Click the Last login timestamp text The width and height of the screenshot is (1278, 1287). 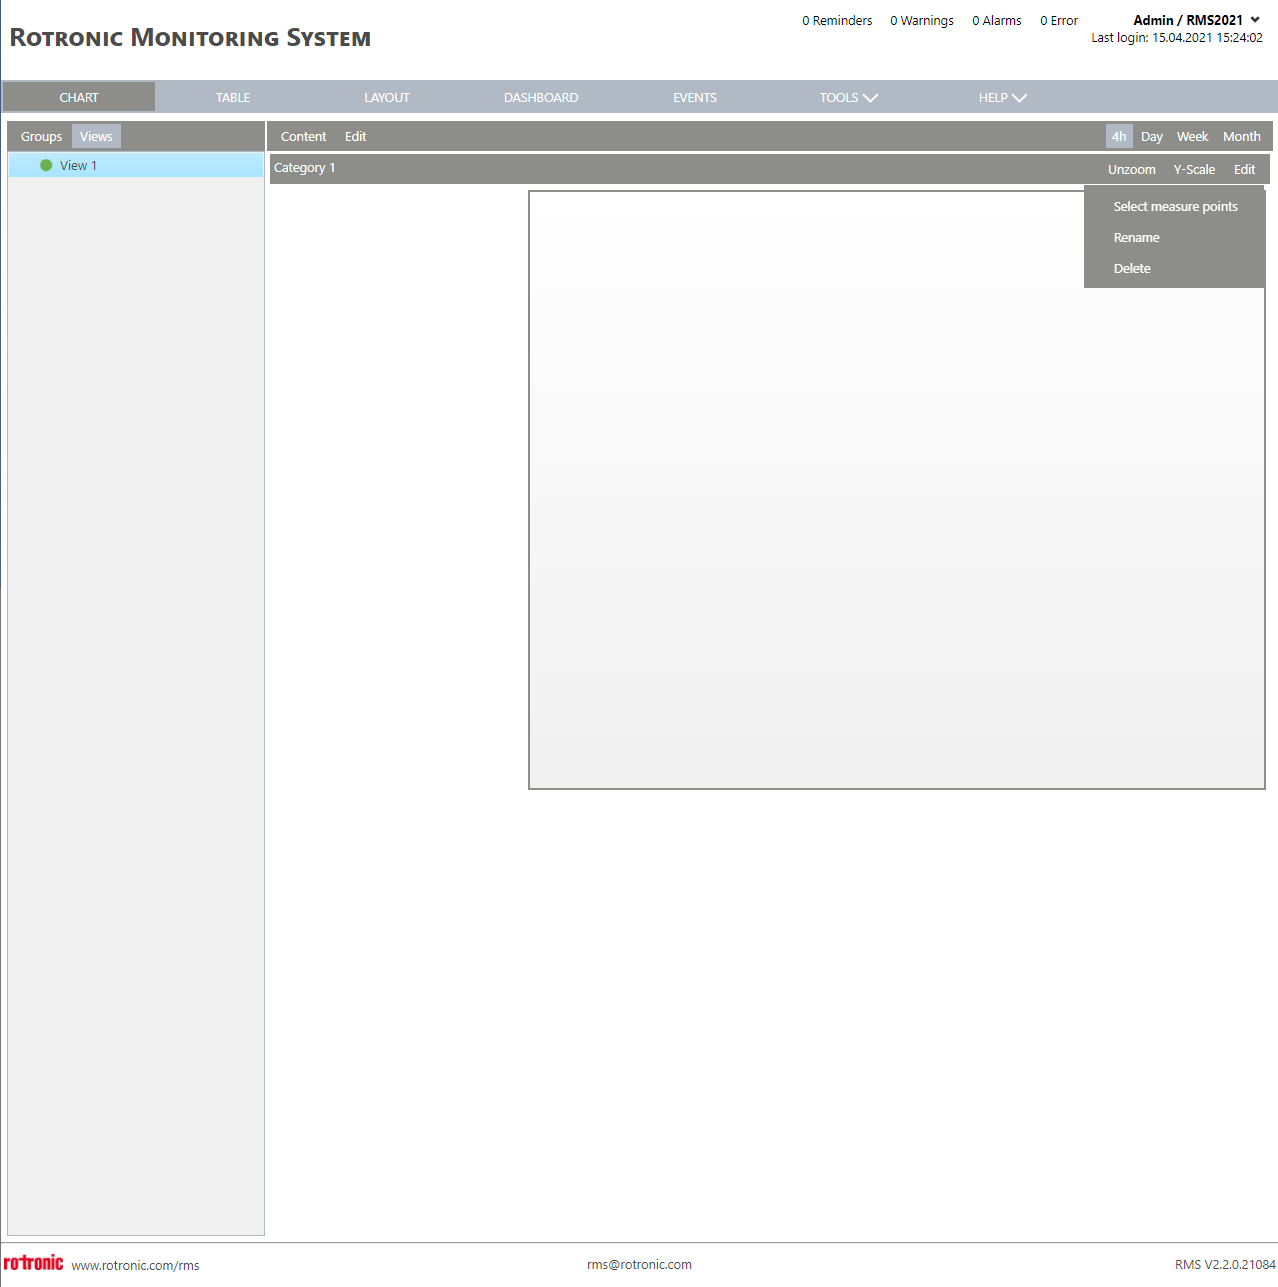[1177, 38]
